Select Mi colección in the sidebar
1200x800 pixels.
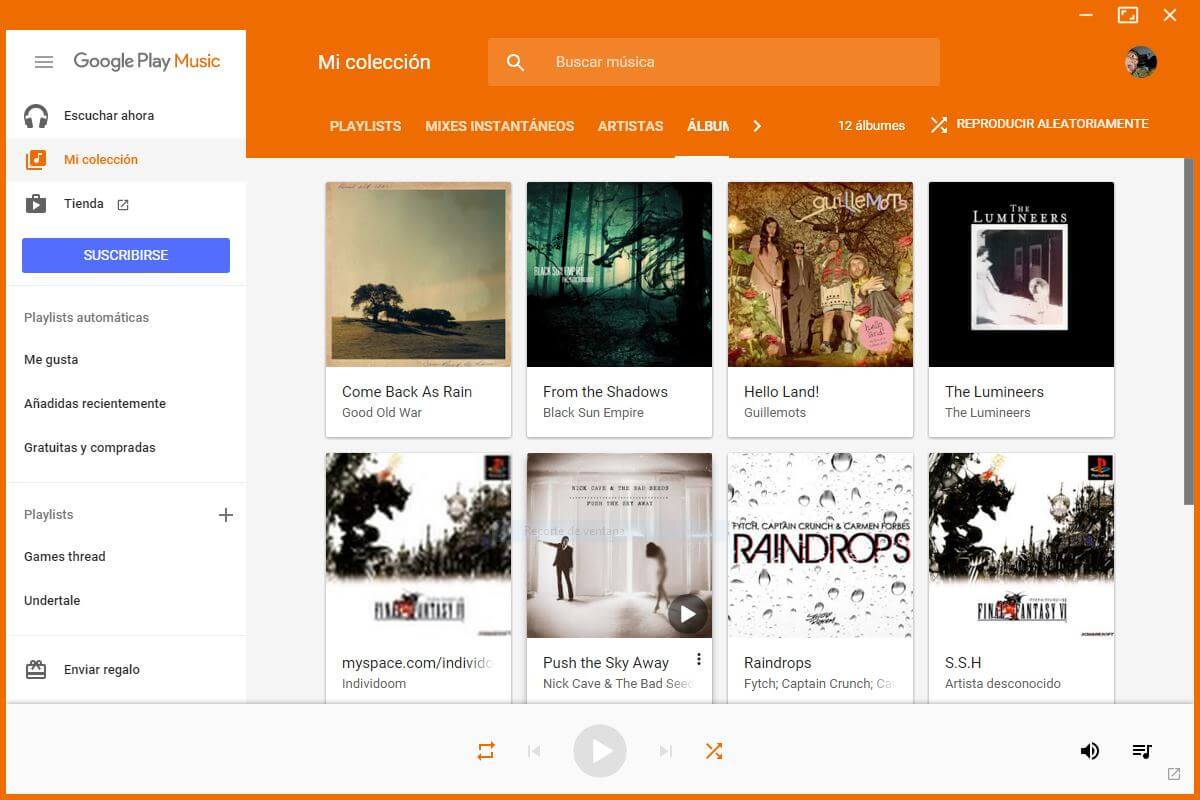126,160
